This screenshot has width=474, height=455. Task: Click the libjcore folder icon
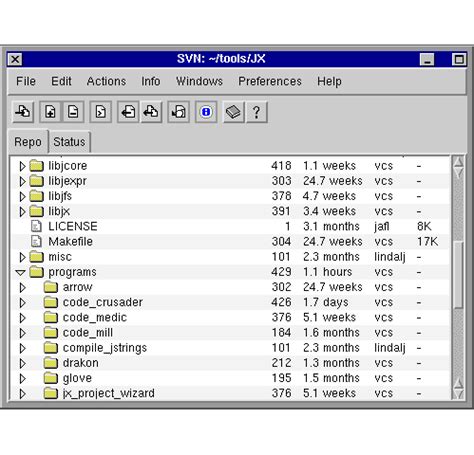click(36, 165)
